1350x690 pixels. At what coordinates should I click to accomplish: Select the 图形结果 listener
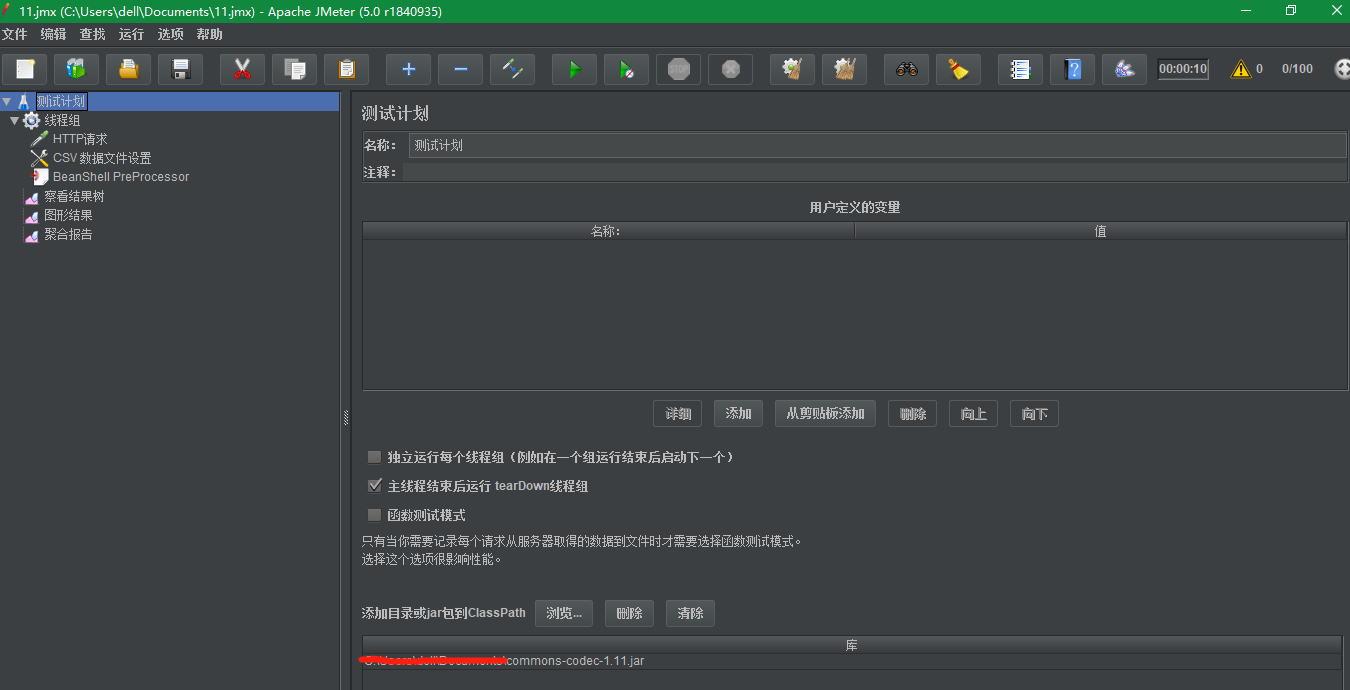[68, 215]
